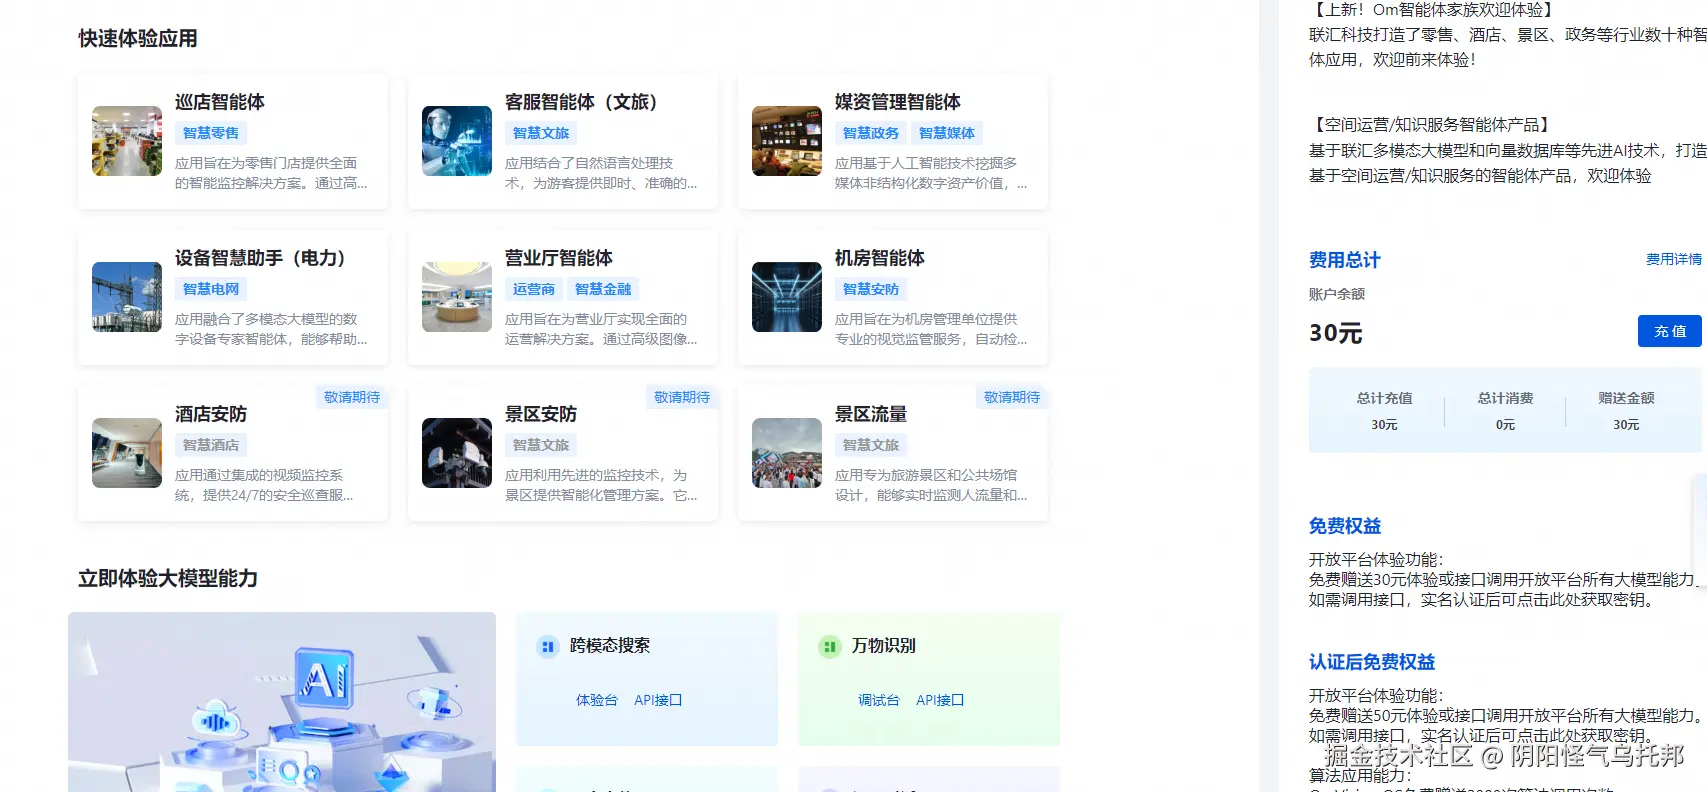This screenshot has height=792, width=1707.
Task: Click the 景区流量 thumbnail image
Action: pos(787,453)
